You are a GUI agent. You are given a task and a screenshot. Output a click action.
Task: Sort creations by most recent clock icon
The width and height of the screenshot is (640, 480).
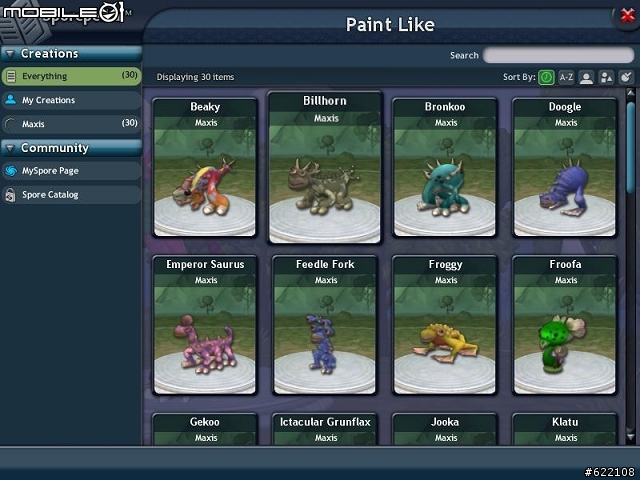click(546, 77)
